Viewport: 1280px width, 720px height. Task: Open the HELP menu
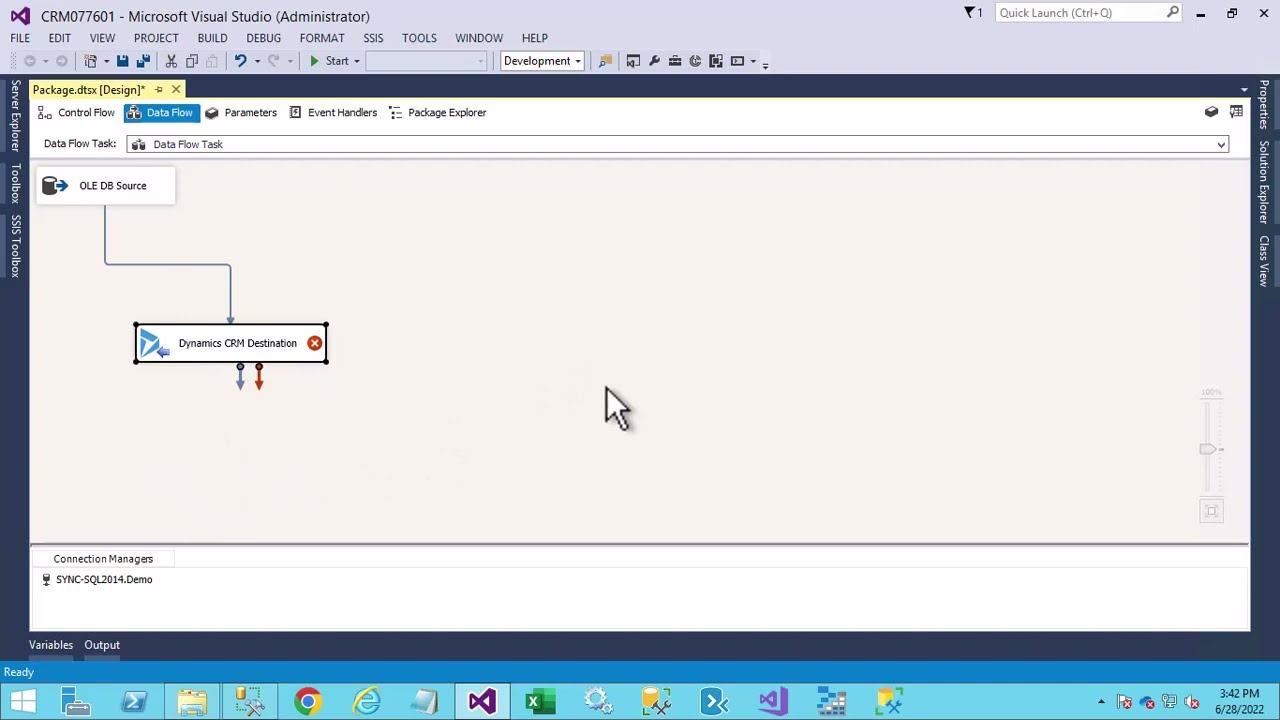click(x=534, y=38)
